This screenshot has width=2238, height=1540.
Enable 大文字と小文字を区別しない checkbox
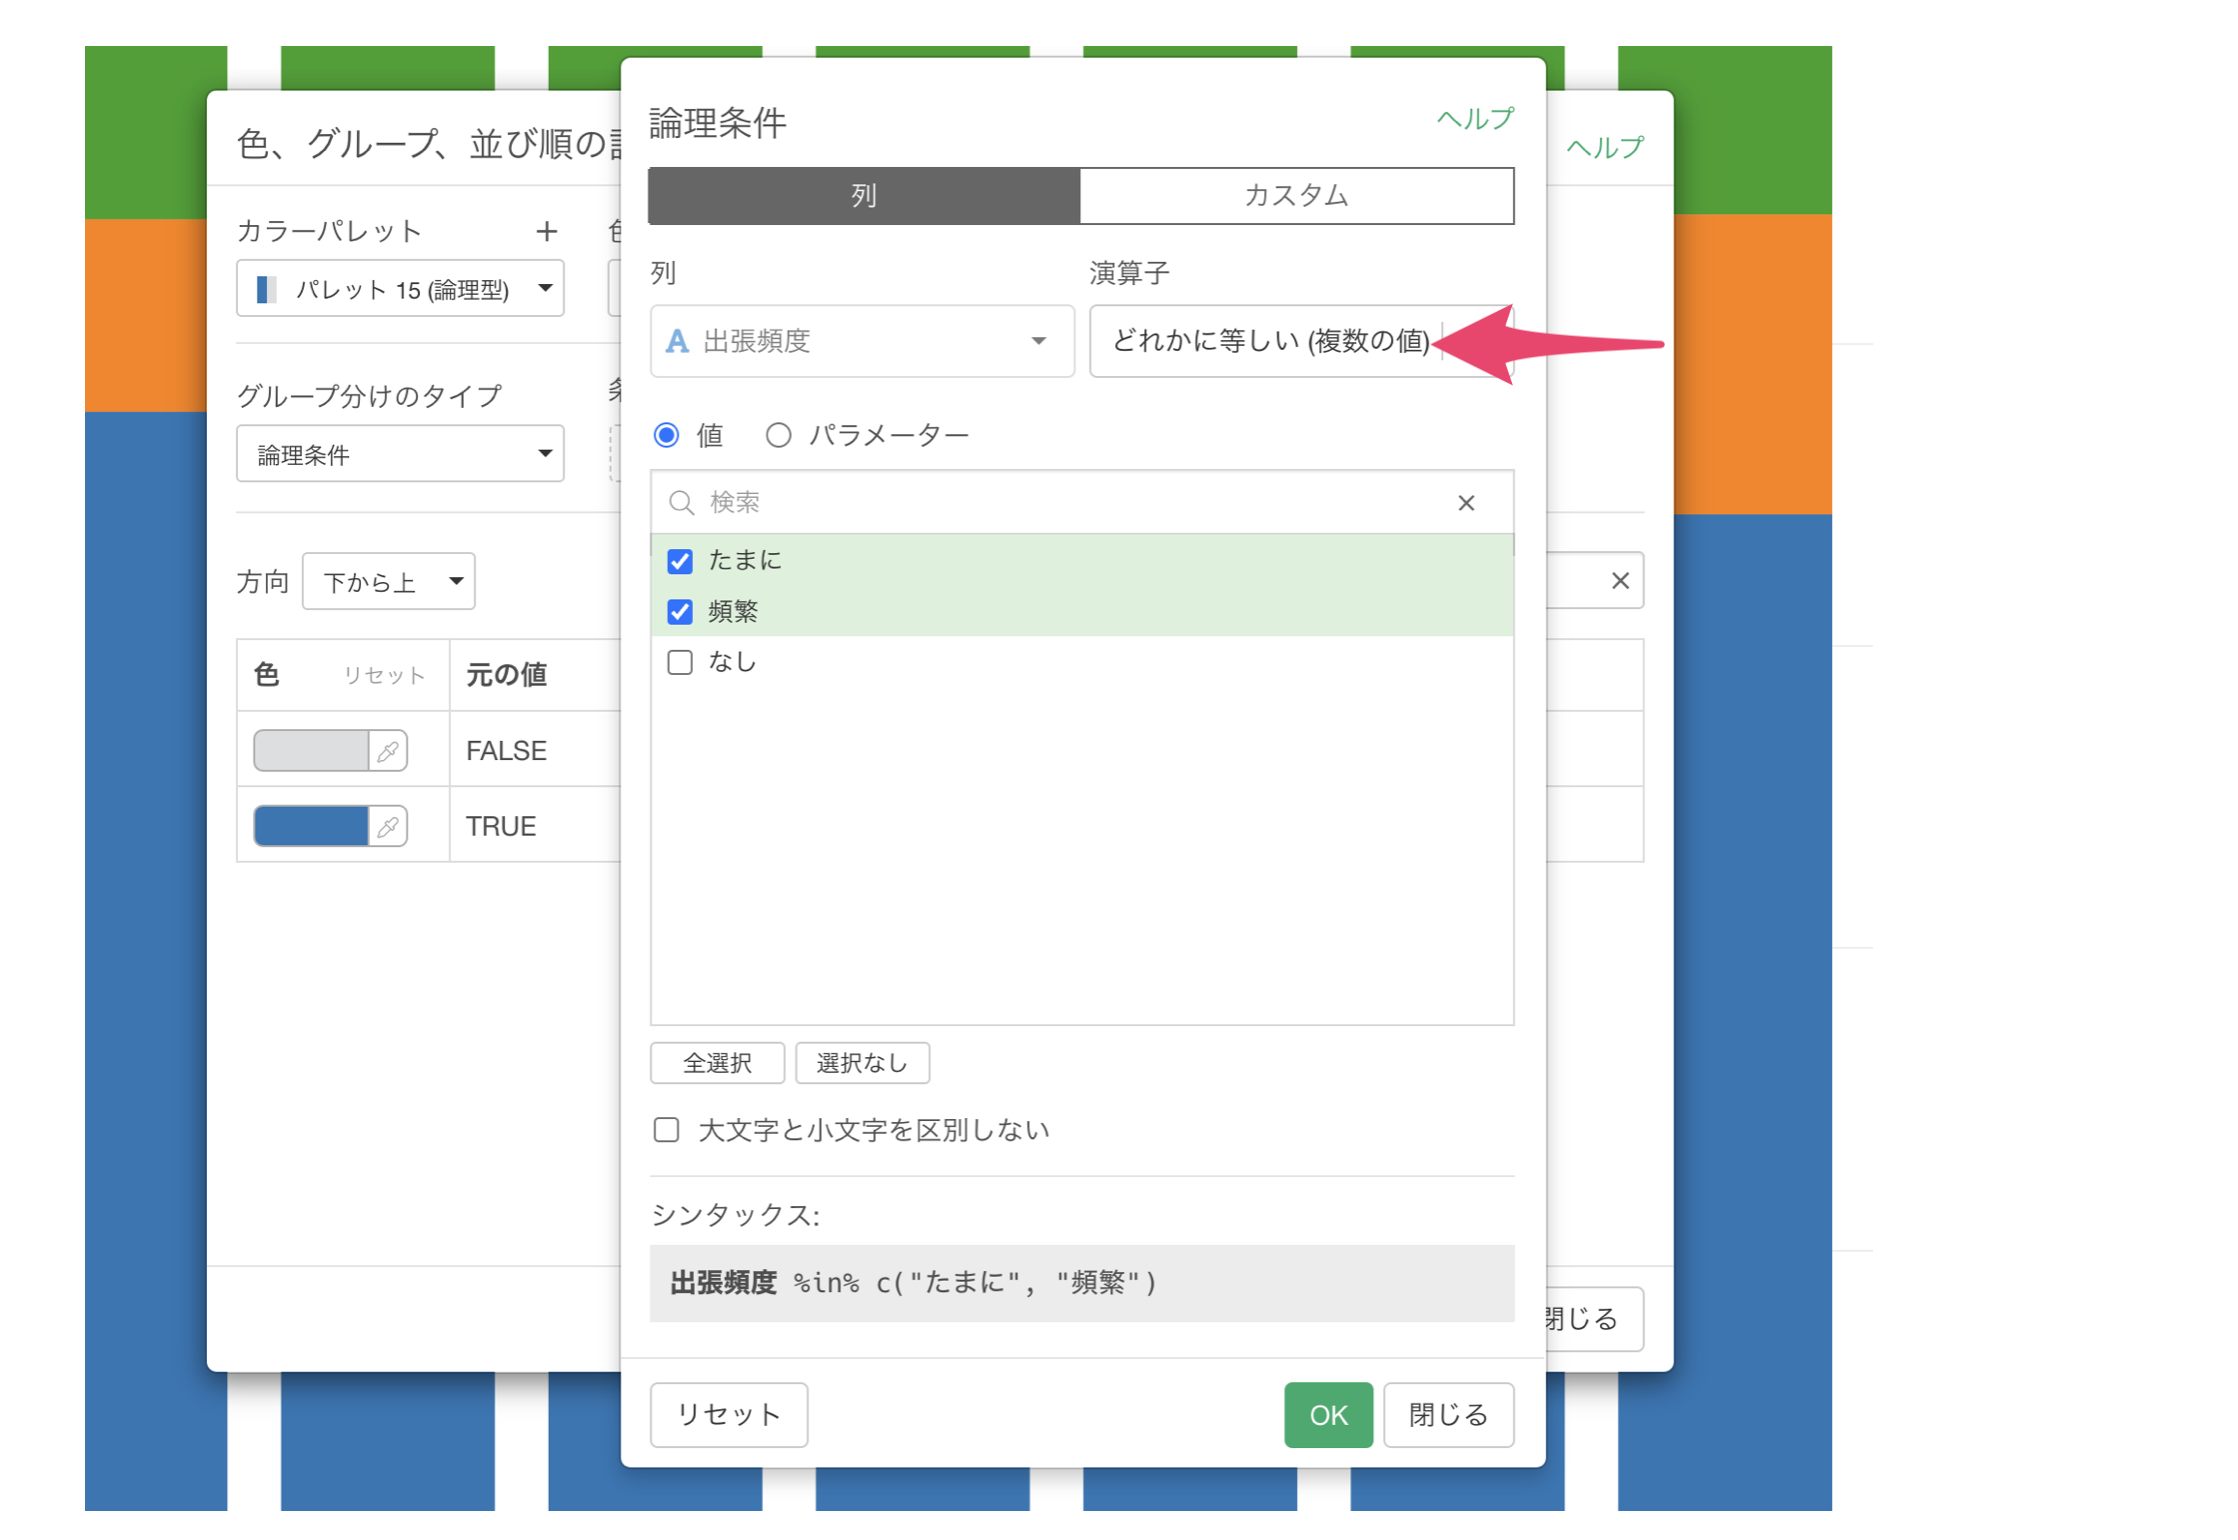[x=666, y=1130]
